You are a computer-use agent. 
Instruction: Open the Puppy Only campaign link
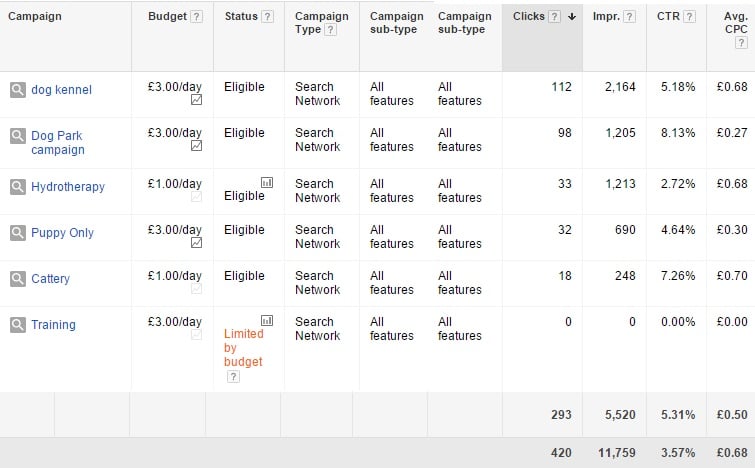(63, 233)
